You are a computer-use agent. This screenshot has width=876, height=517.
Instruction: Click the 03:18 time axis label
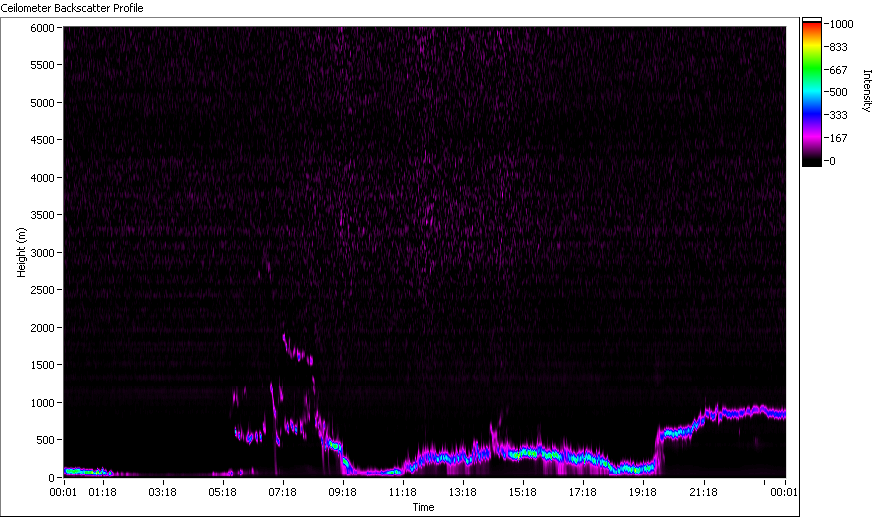[x=162, y=492]
